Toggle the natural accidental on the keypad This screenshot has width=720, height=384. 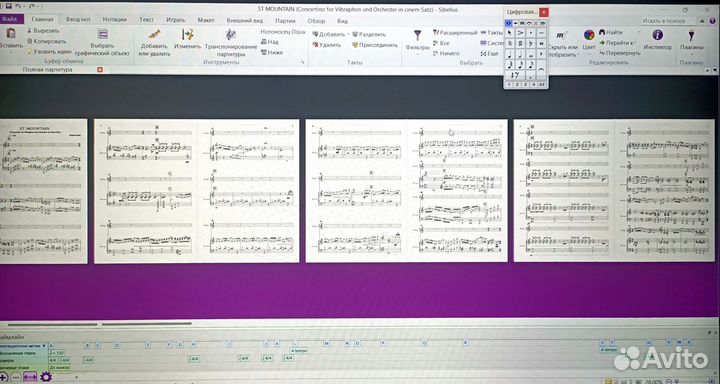tap(510, 43)
